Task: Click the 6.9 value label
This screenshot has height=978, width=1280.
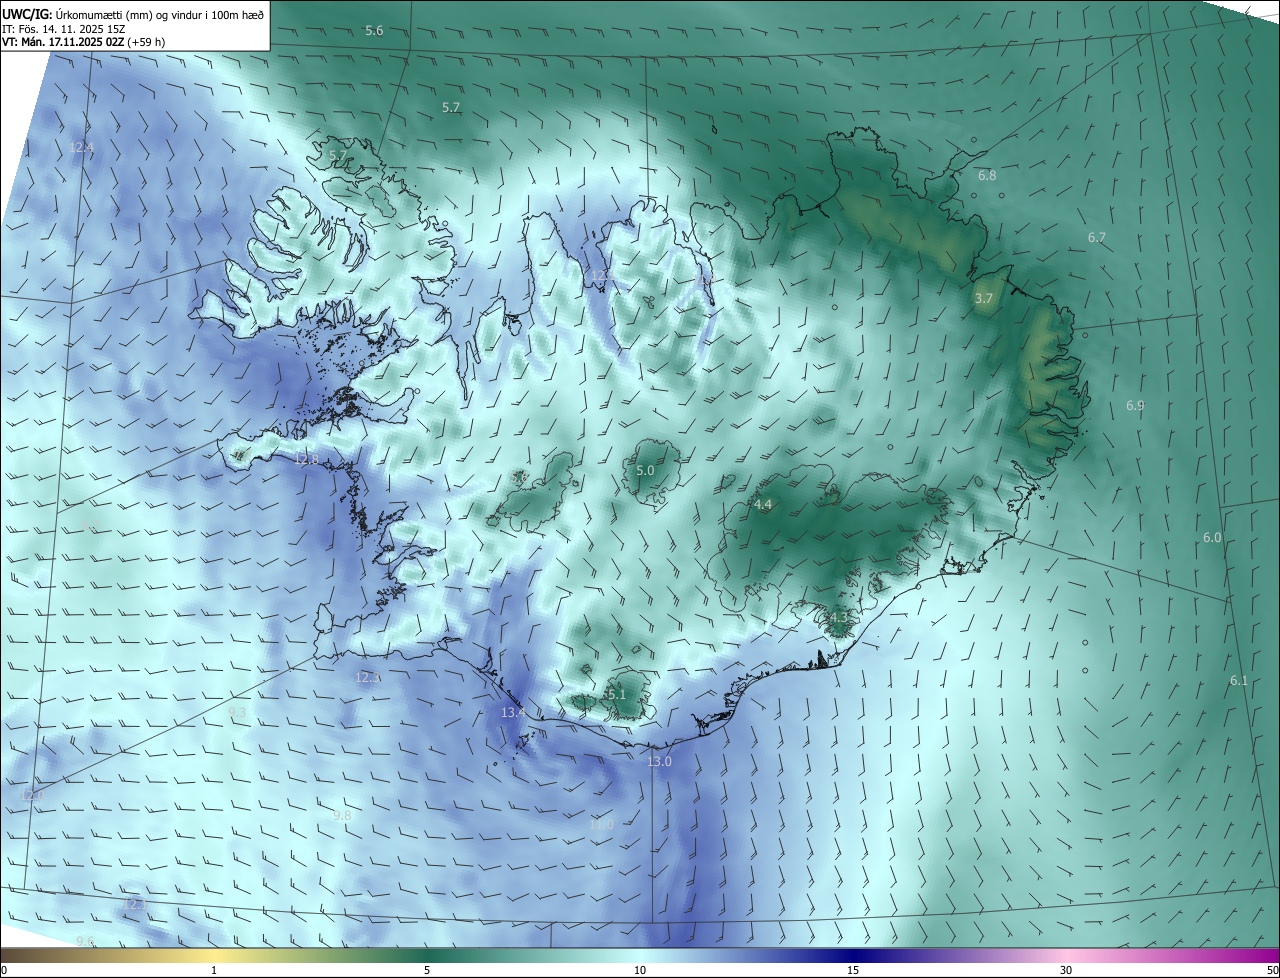Action: click(x=1135, y=405)
